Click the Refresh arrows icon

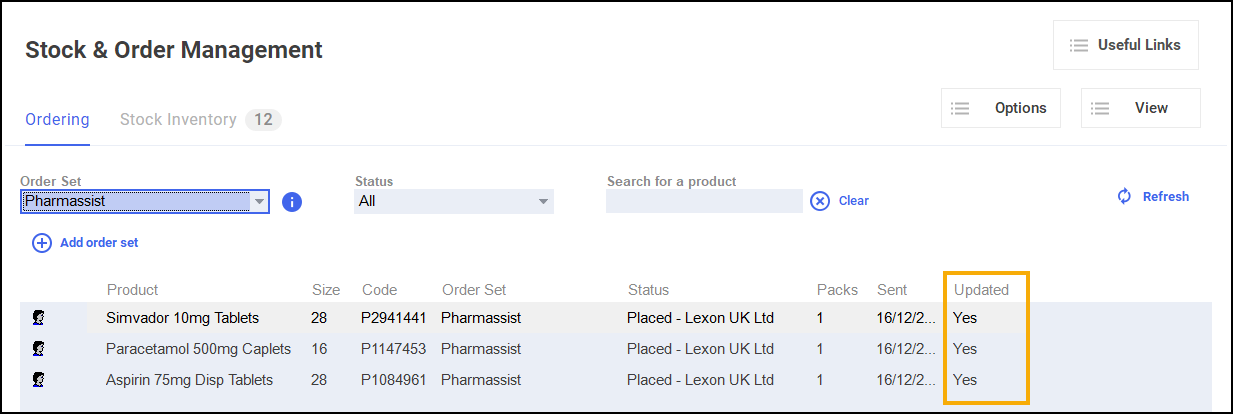coord(1124,196)
